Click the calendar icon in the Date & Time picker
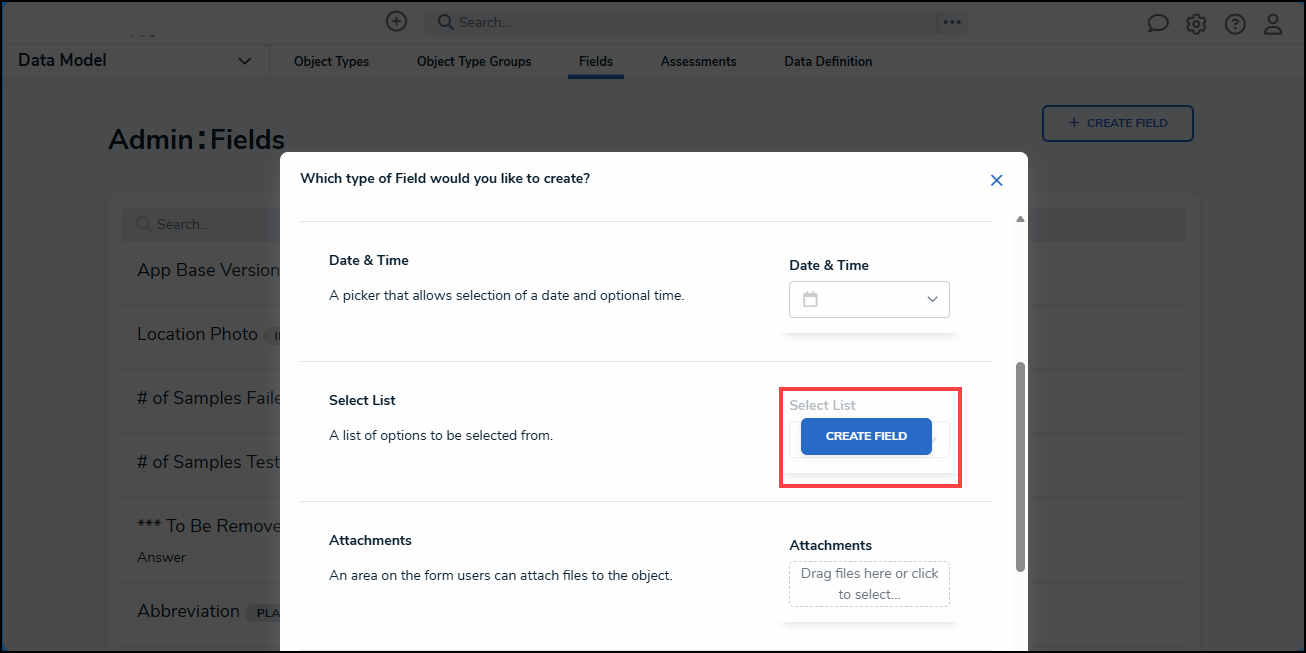The height and width of the screenshot is (653, 1306). (x=811, y=299)
